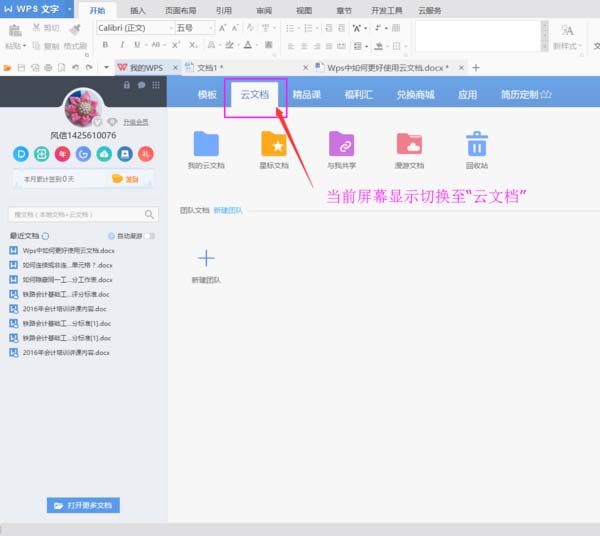
Task: Close the 我的WPS tab
Action: click(175, 68)
